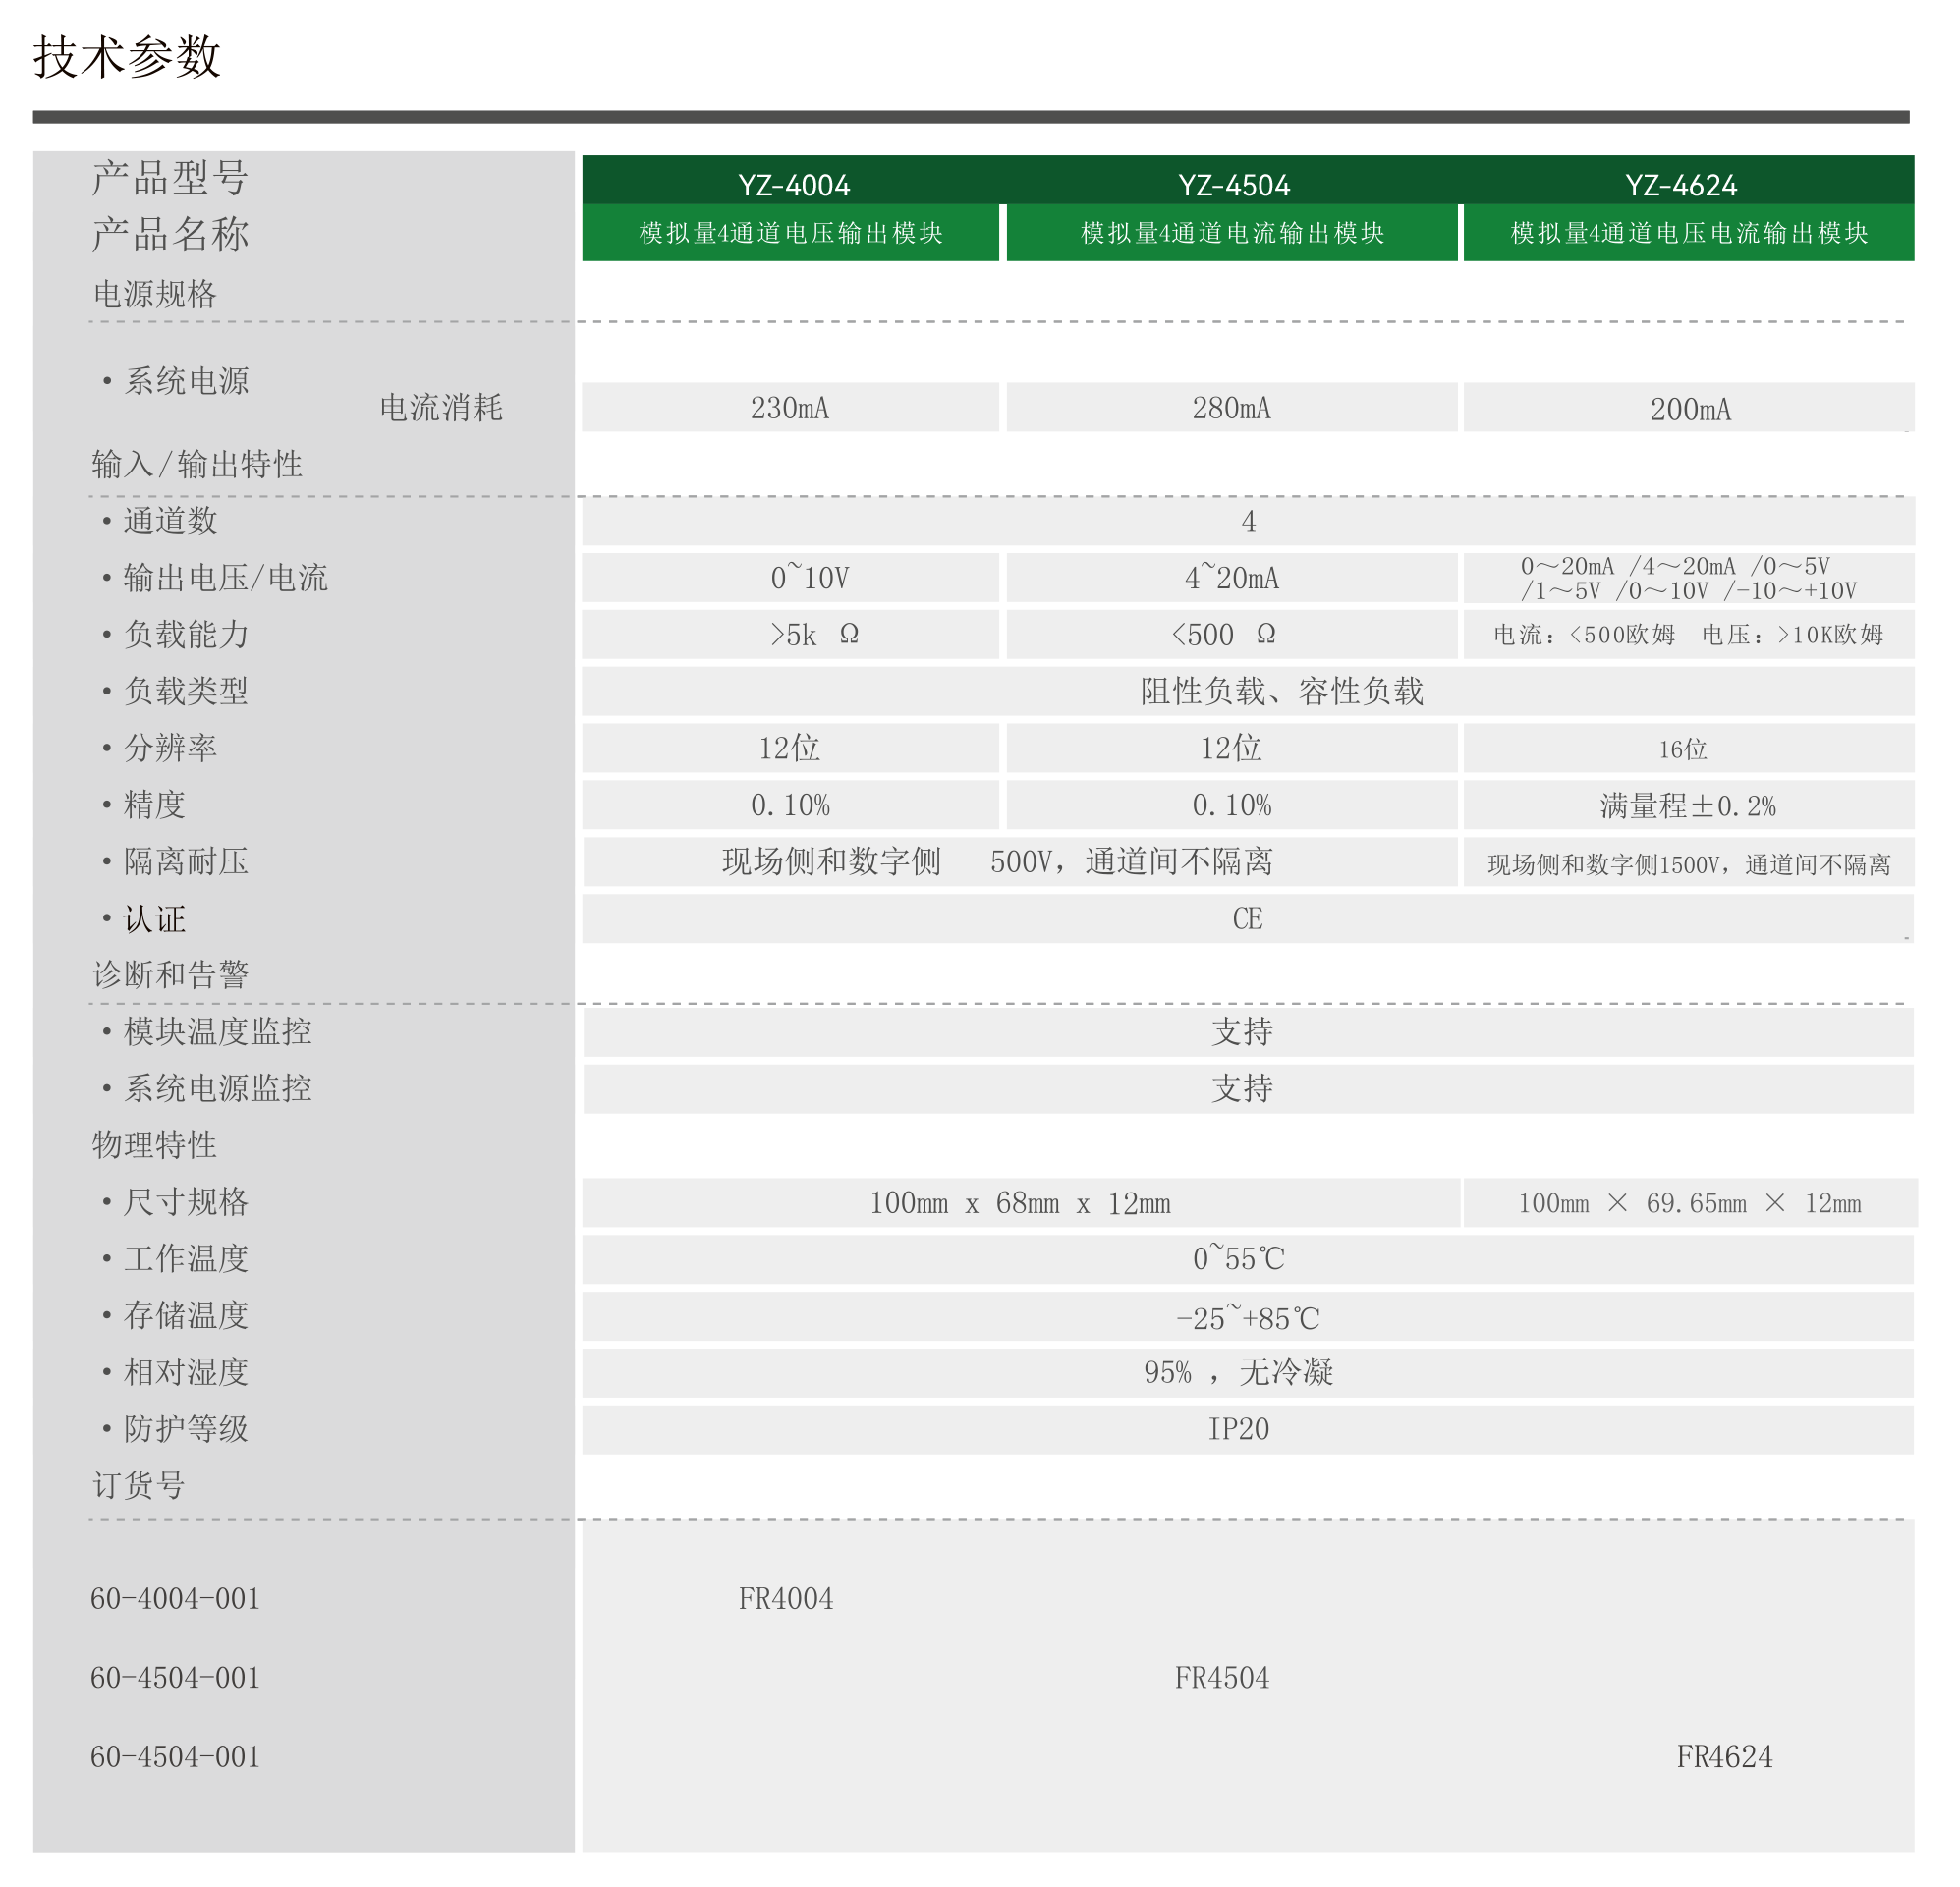Click the 输入/输出特性 section heading
The width and height of the screenshot is (1960, 1887).
[x=197, y=465]
